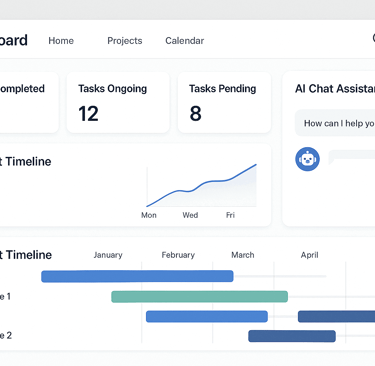Click the line chart in timeline card
The width and height of the screenshot is (375, 366).
coord(201,185)
